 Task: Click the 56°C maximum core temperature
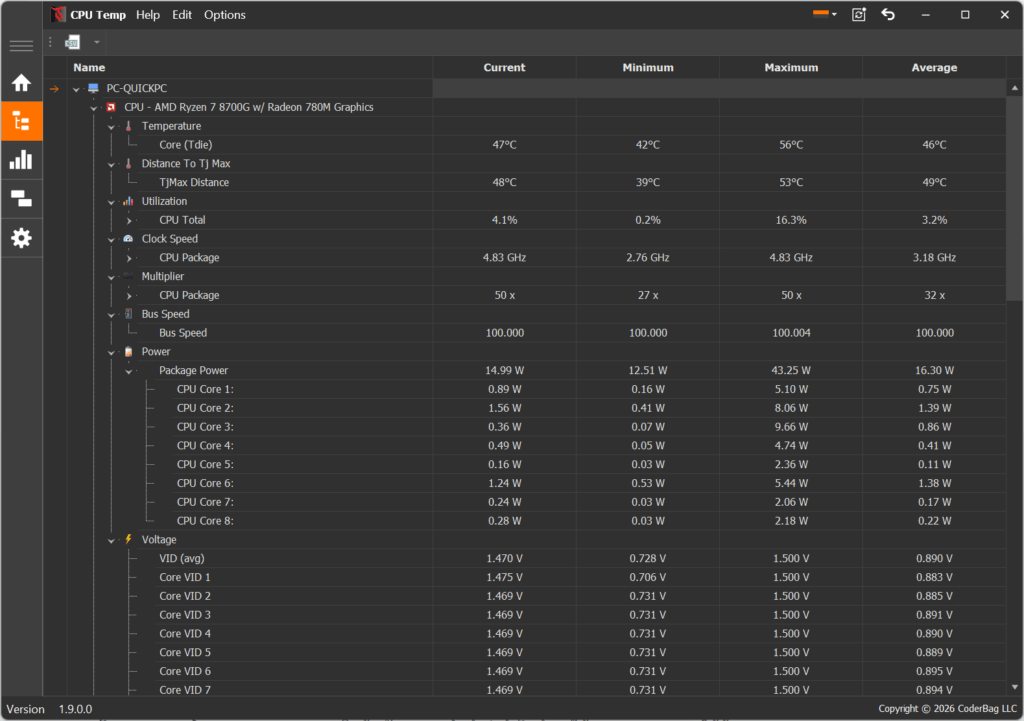[x=791, y=144]
